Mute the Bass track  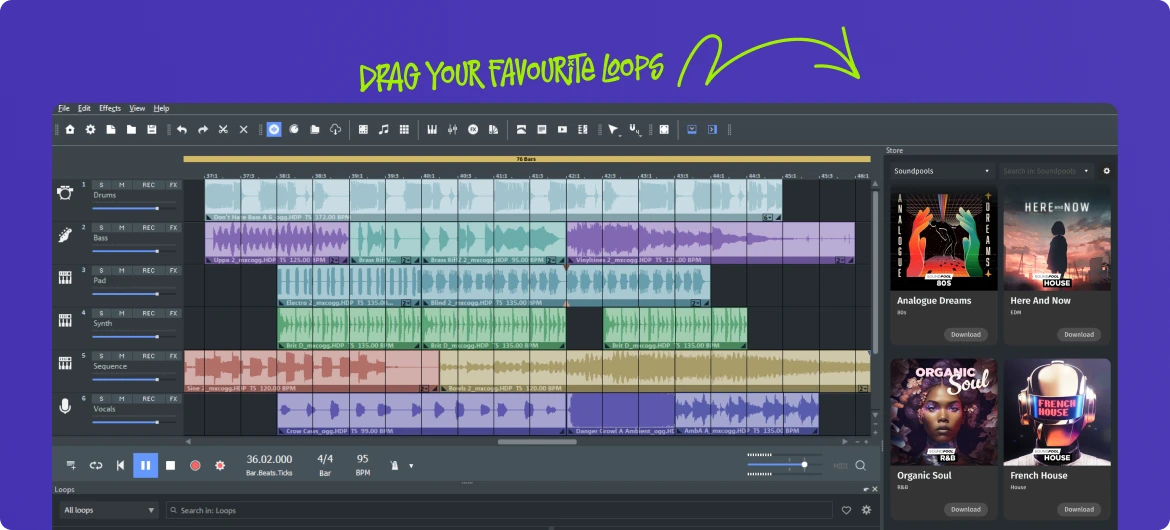pyautogui.click(x=121, y=228)
